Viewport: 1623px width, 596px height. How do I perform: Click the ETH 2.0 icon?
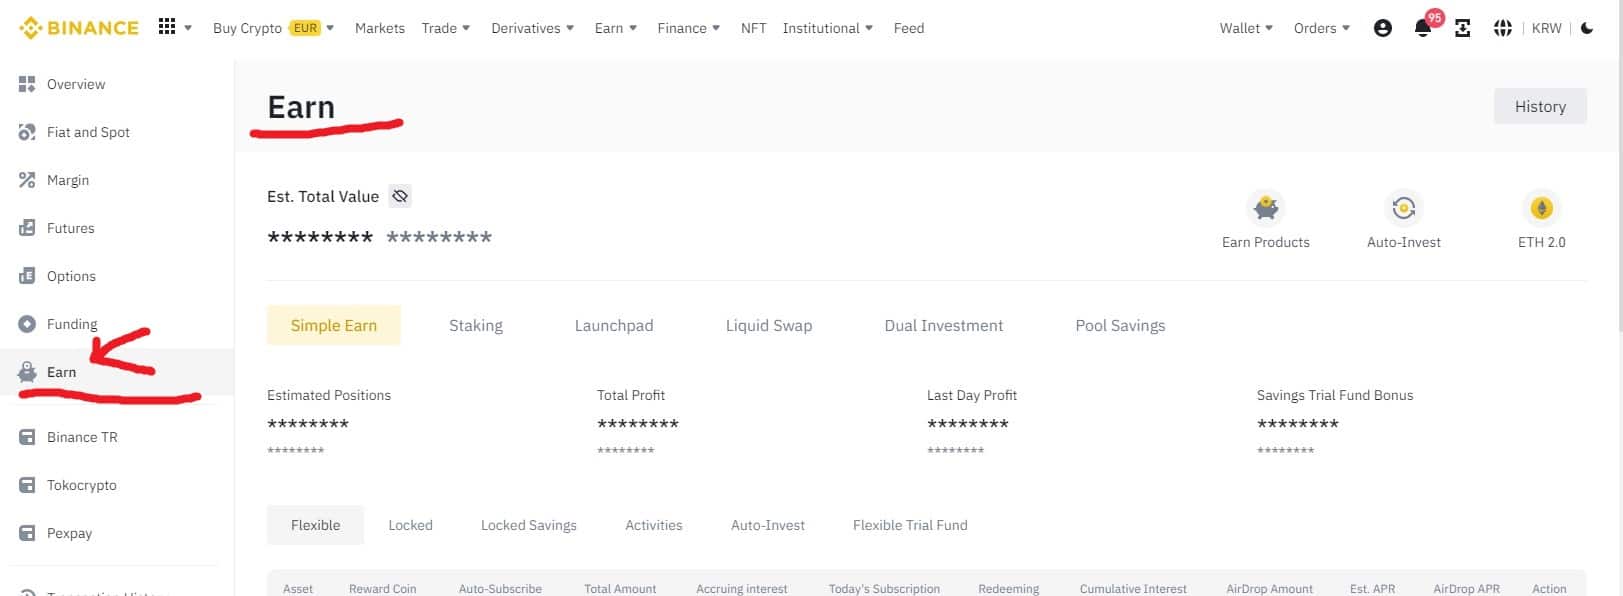pyautogui.click(x=1541, y=208)
